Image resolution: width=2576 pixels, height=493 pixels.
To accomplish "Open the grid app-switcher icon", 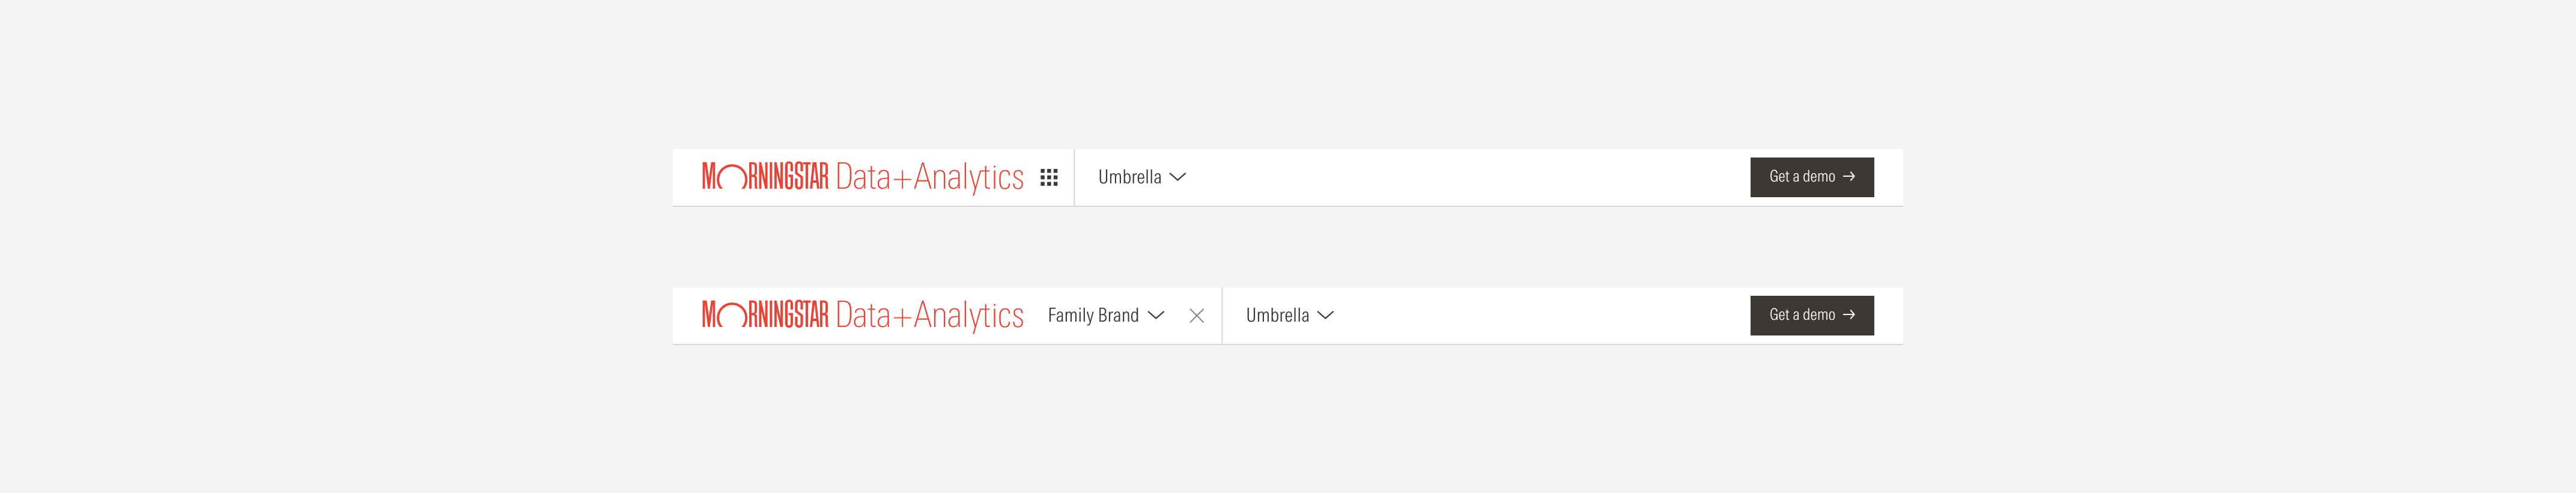I will pos(1048,177).
